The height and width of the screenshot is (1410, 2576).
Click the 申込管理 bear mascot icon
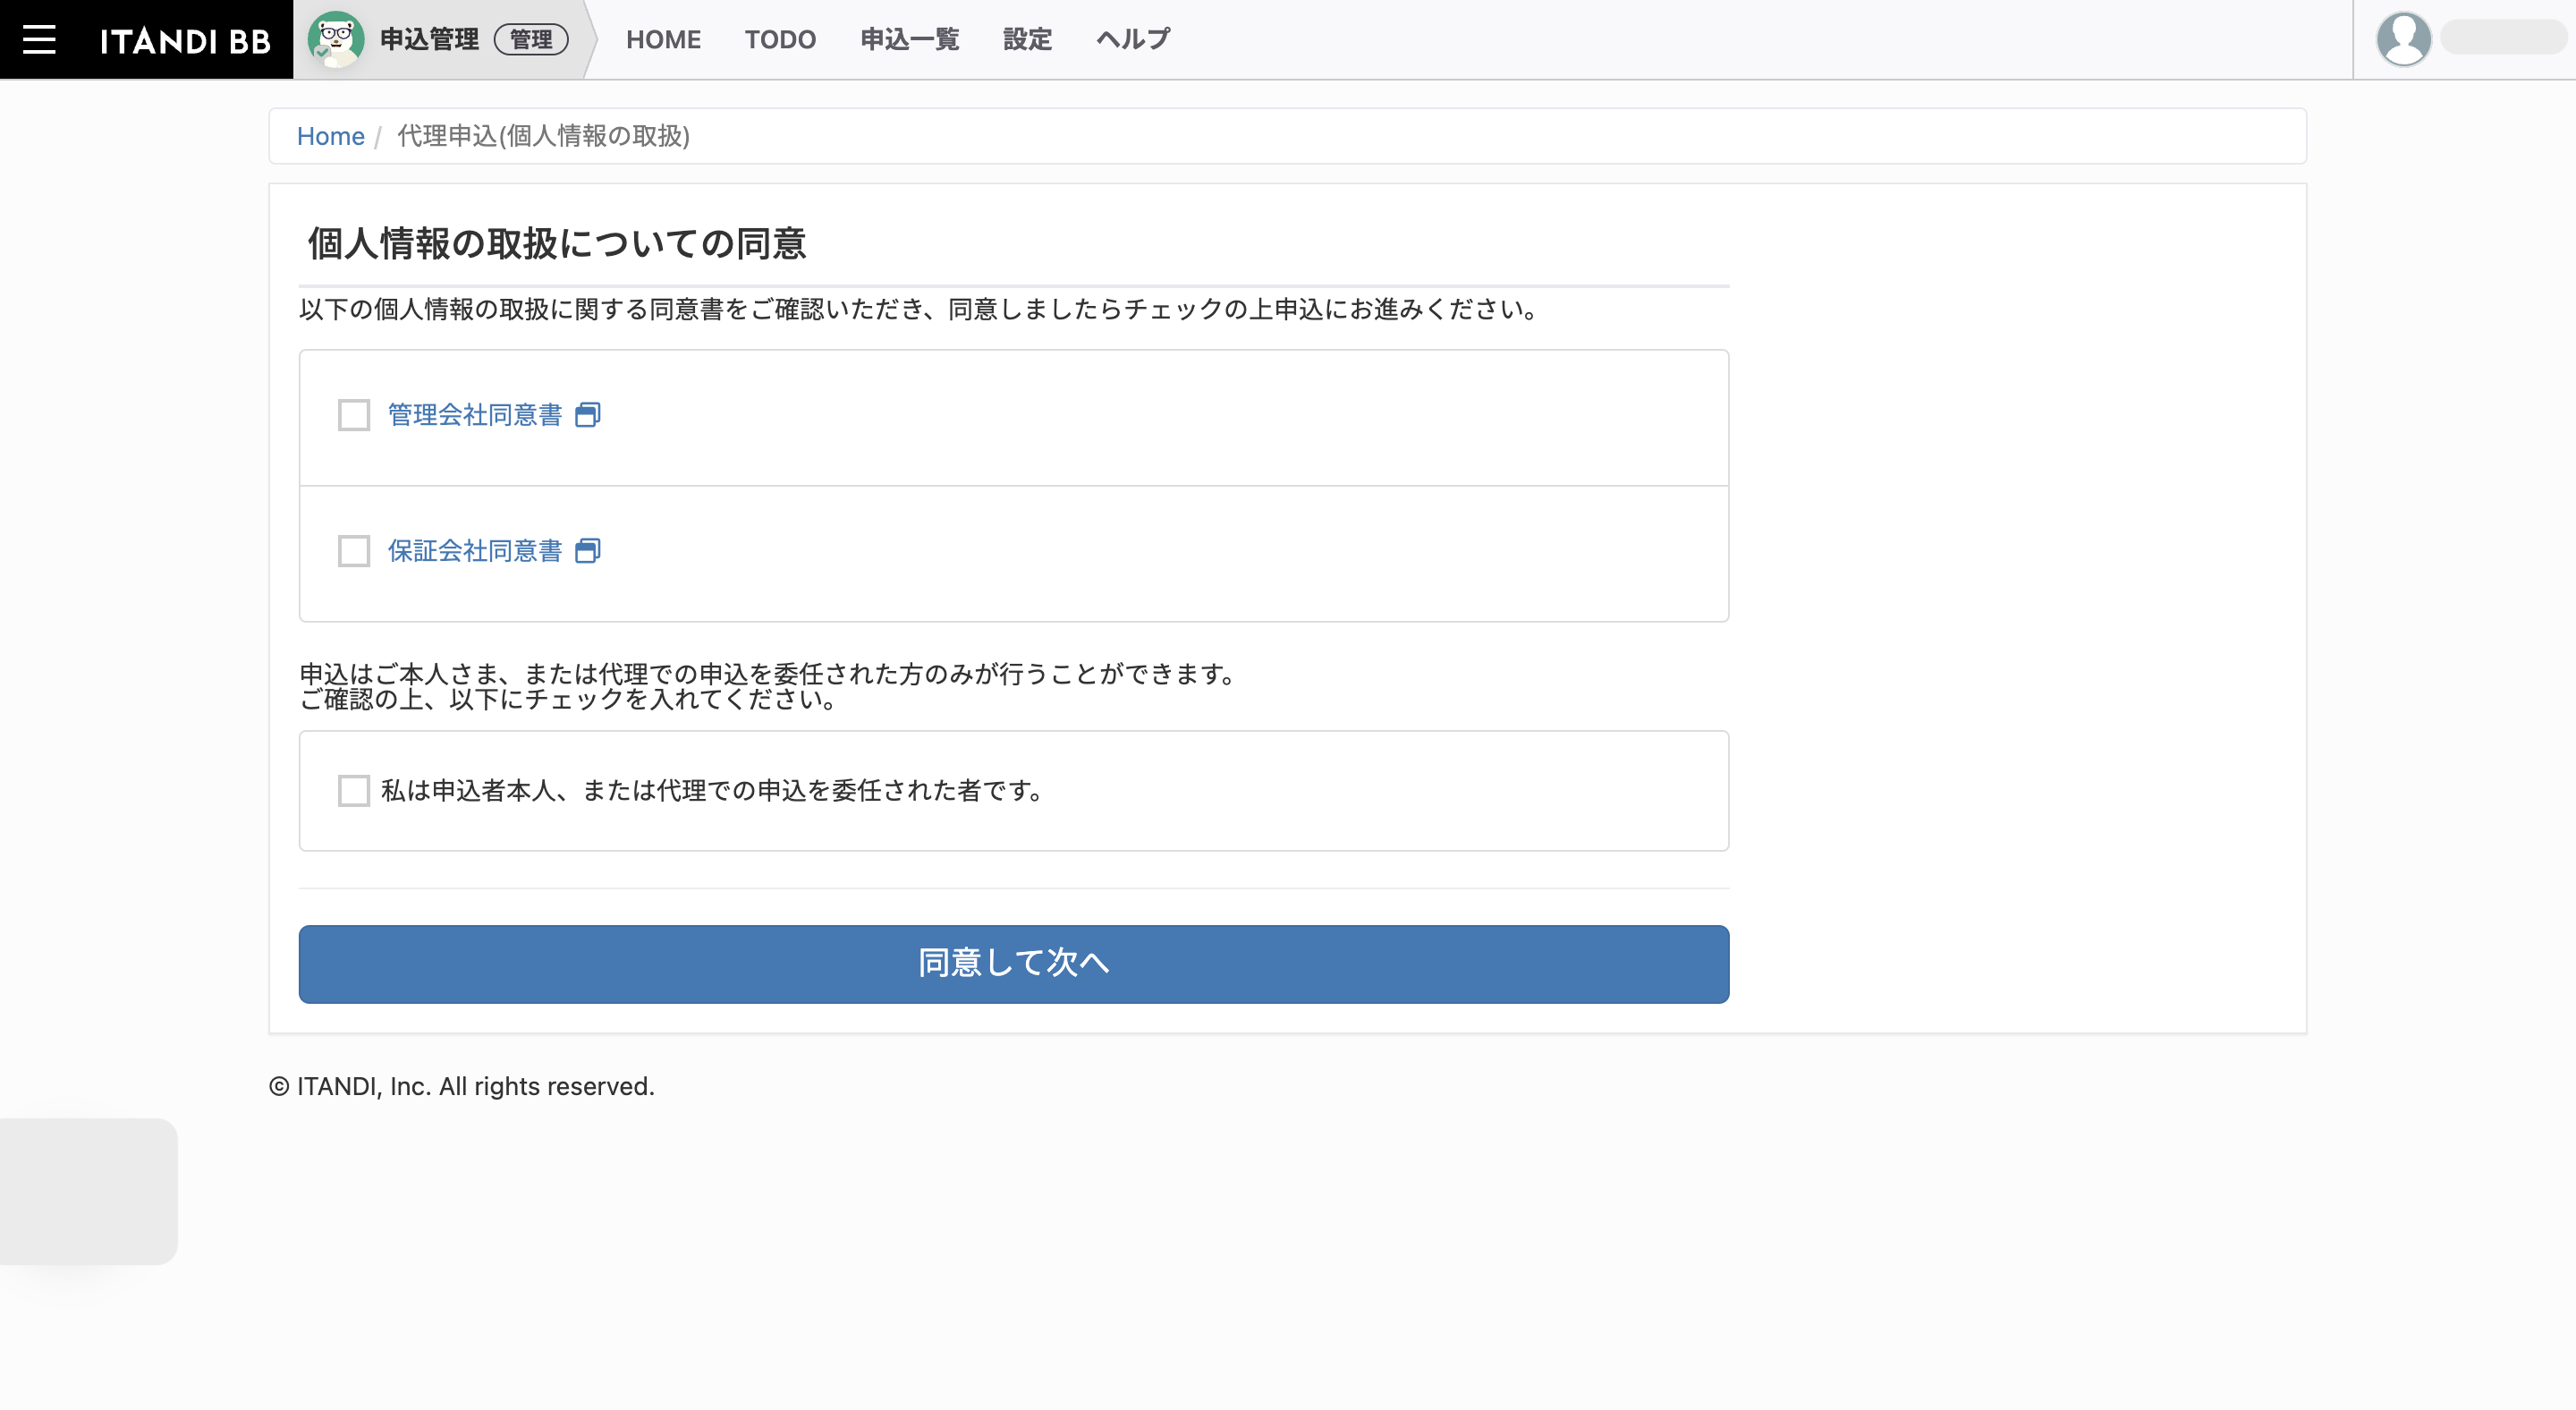point(336,39)
